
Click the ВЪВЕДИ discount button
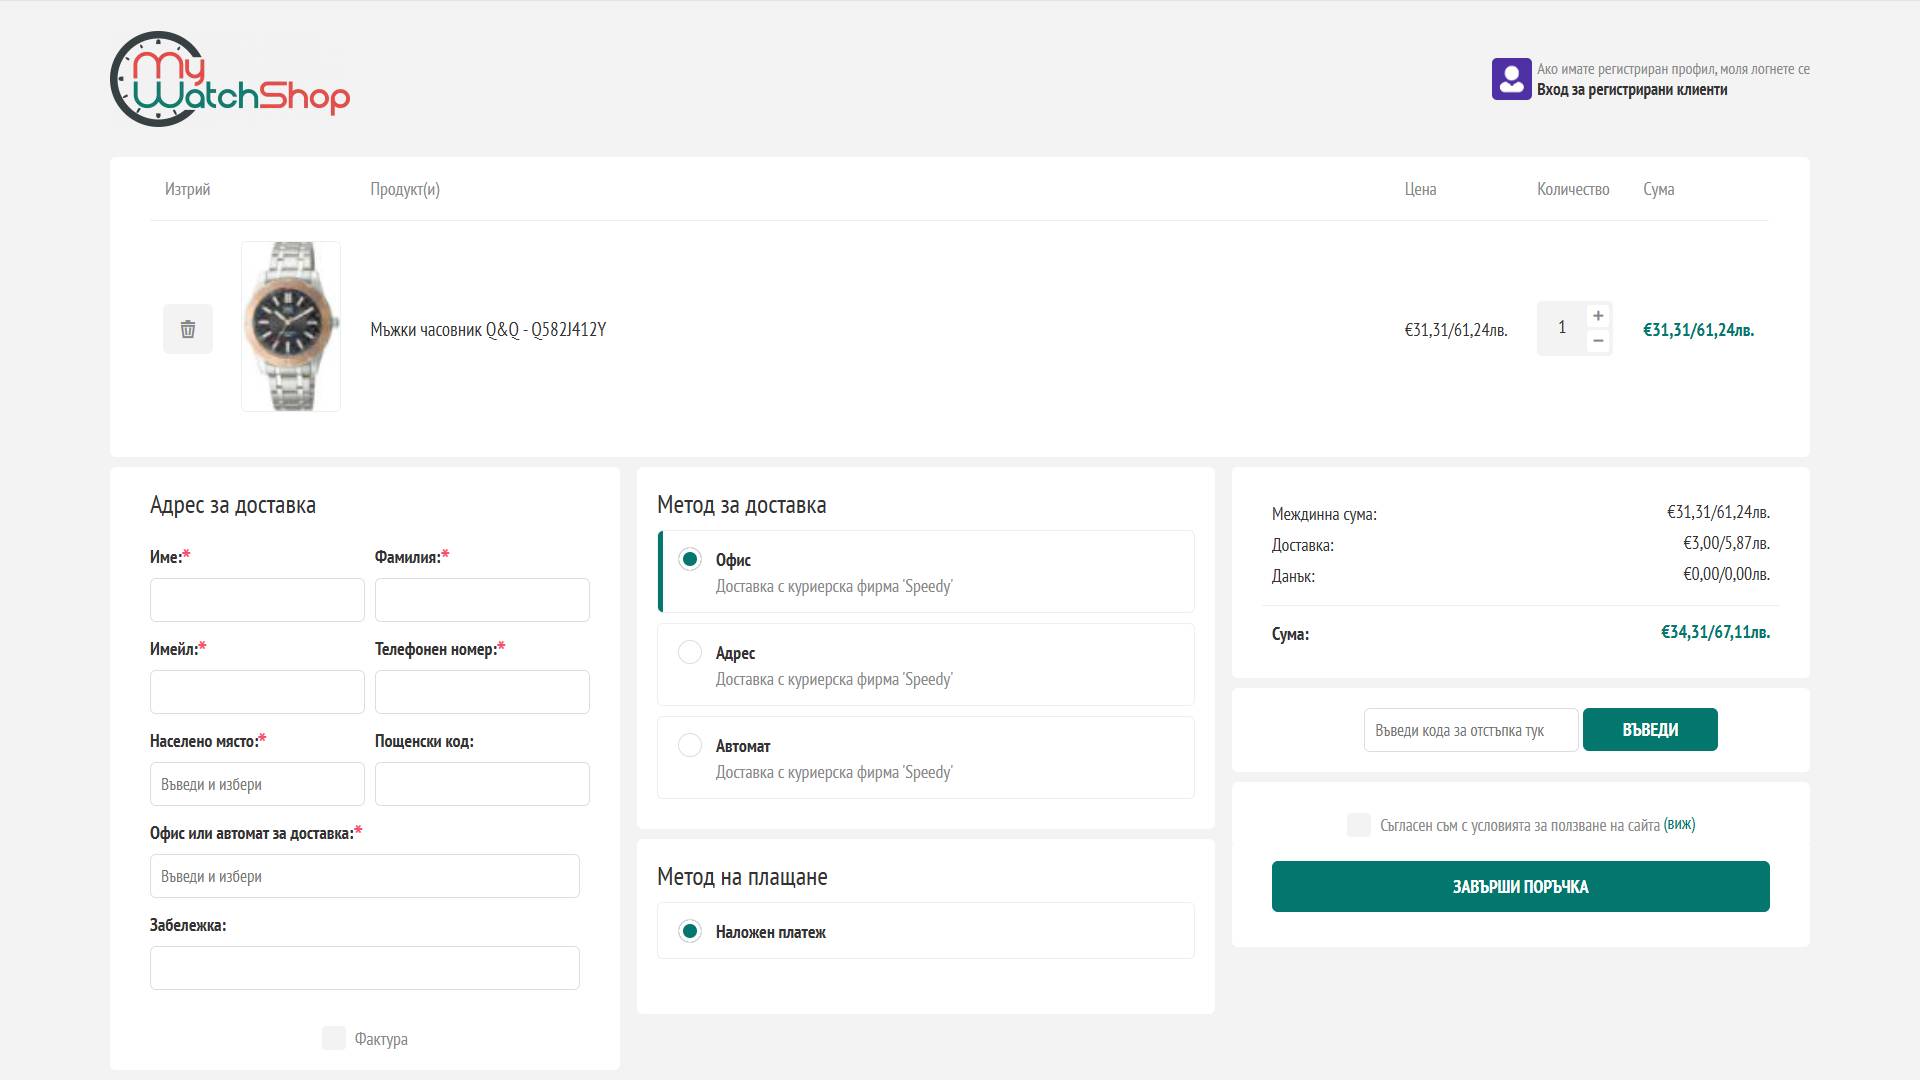coord(1650,730)
